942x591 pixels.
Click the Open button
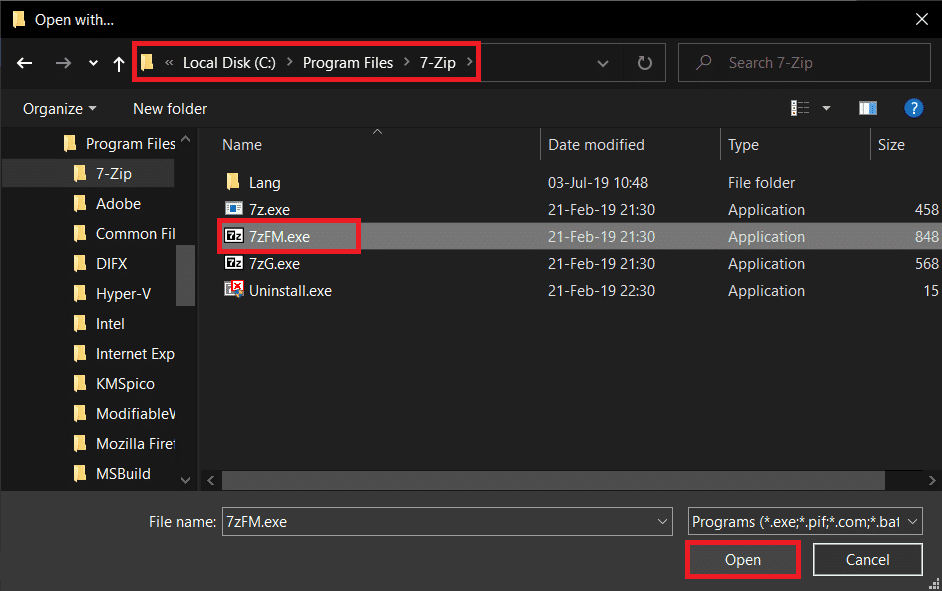pyautogui.click(x=742, y=559)
